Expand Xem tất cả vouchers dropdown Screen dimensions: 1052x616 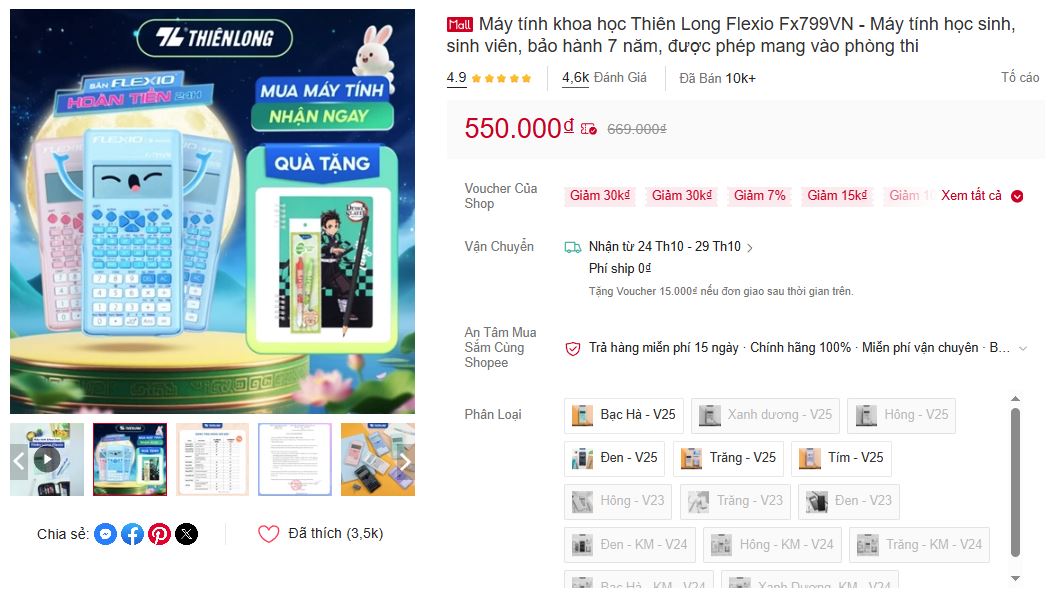coord(982,196)
